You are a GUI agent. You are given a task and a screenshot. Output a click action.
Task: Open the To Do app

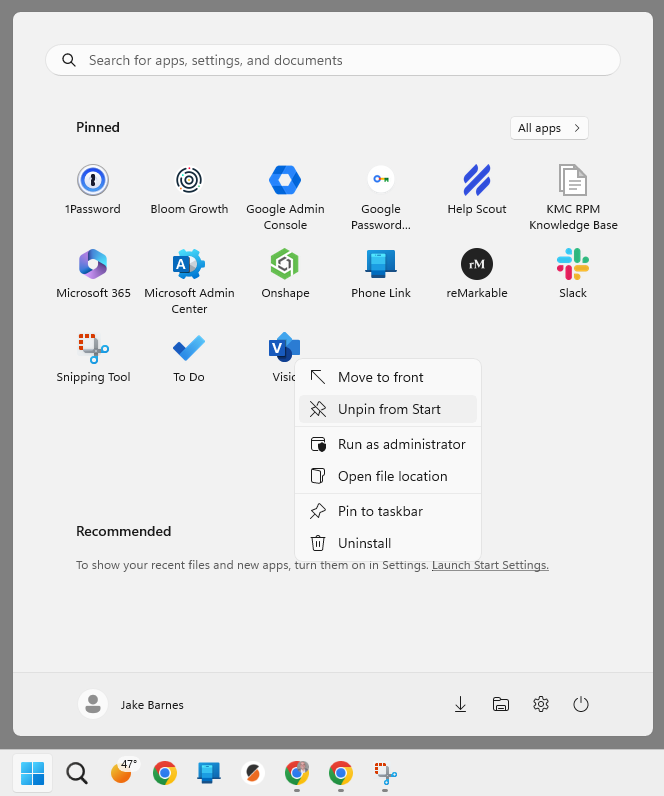click(189, 358)
